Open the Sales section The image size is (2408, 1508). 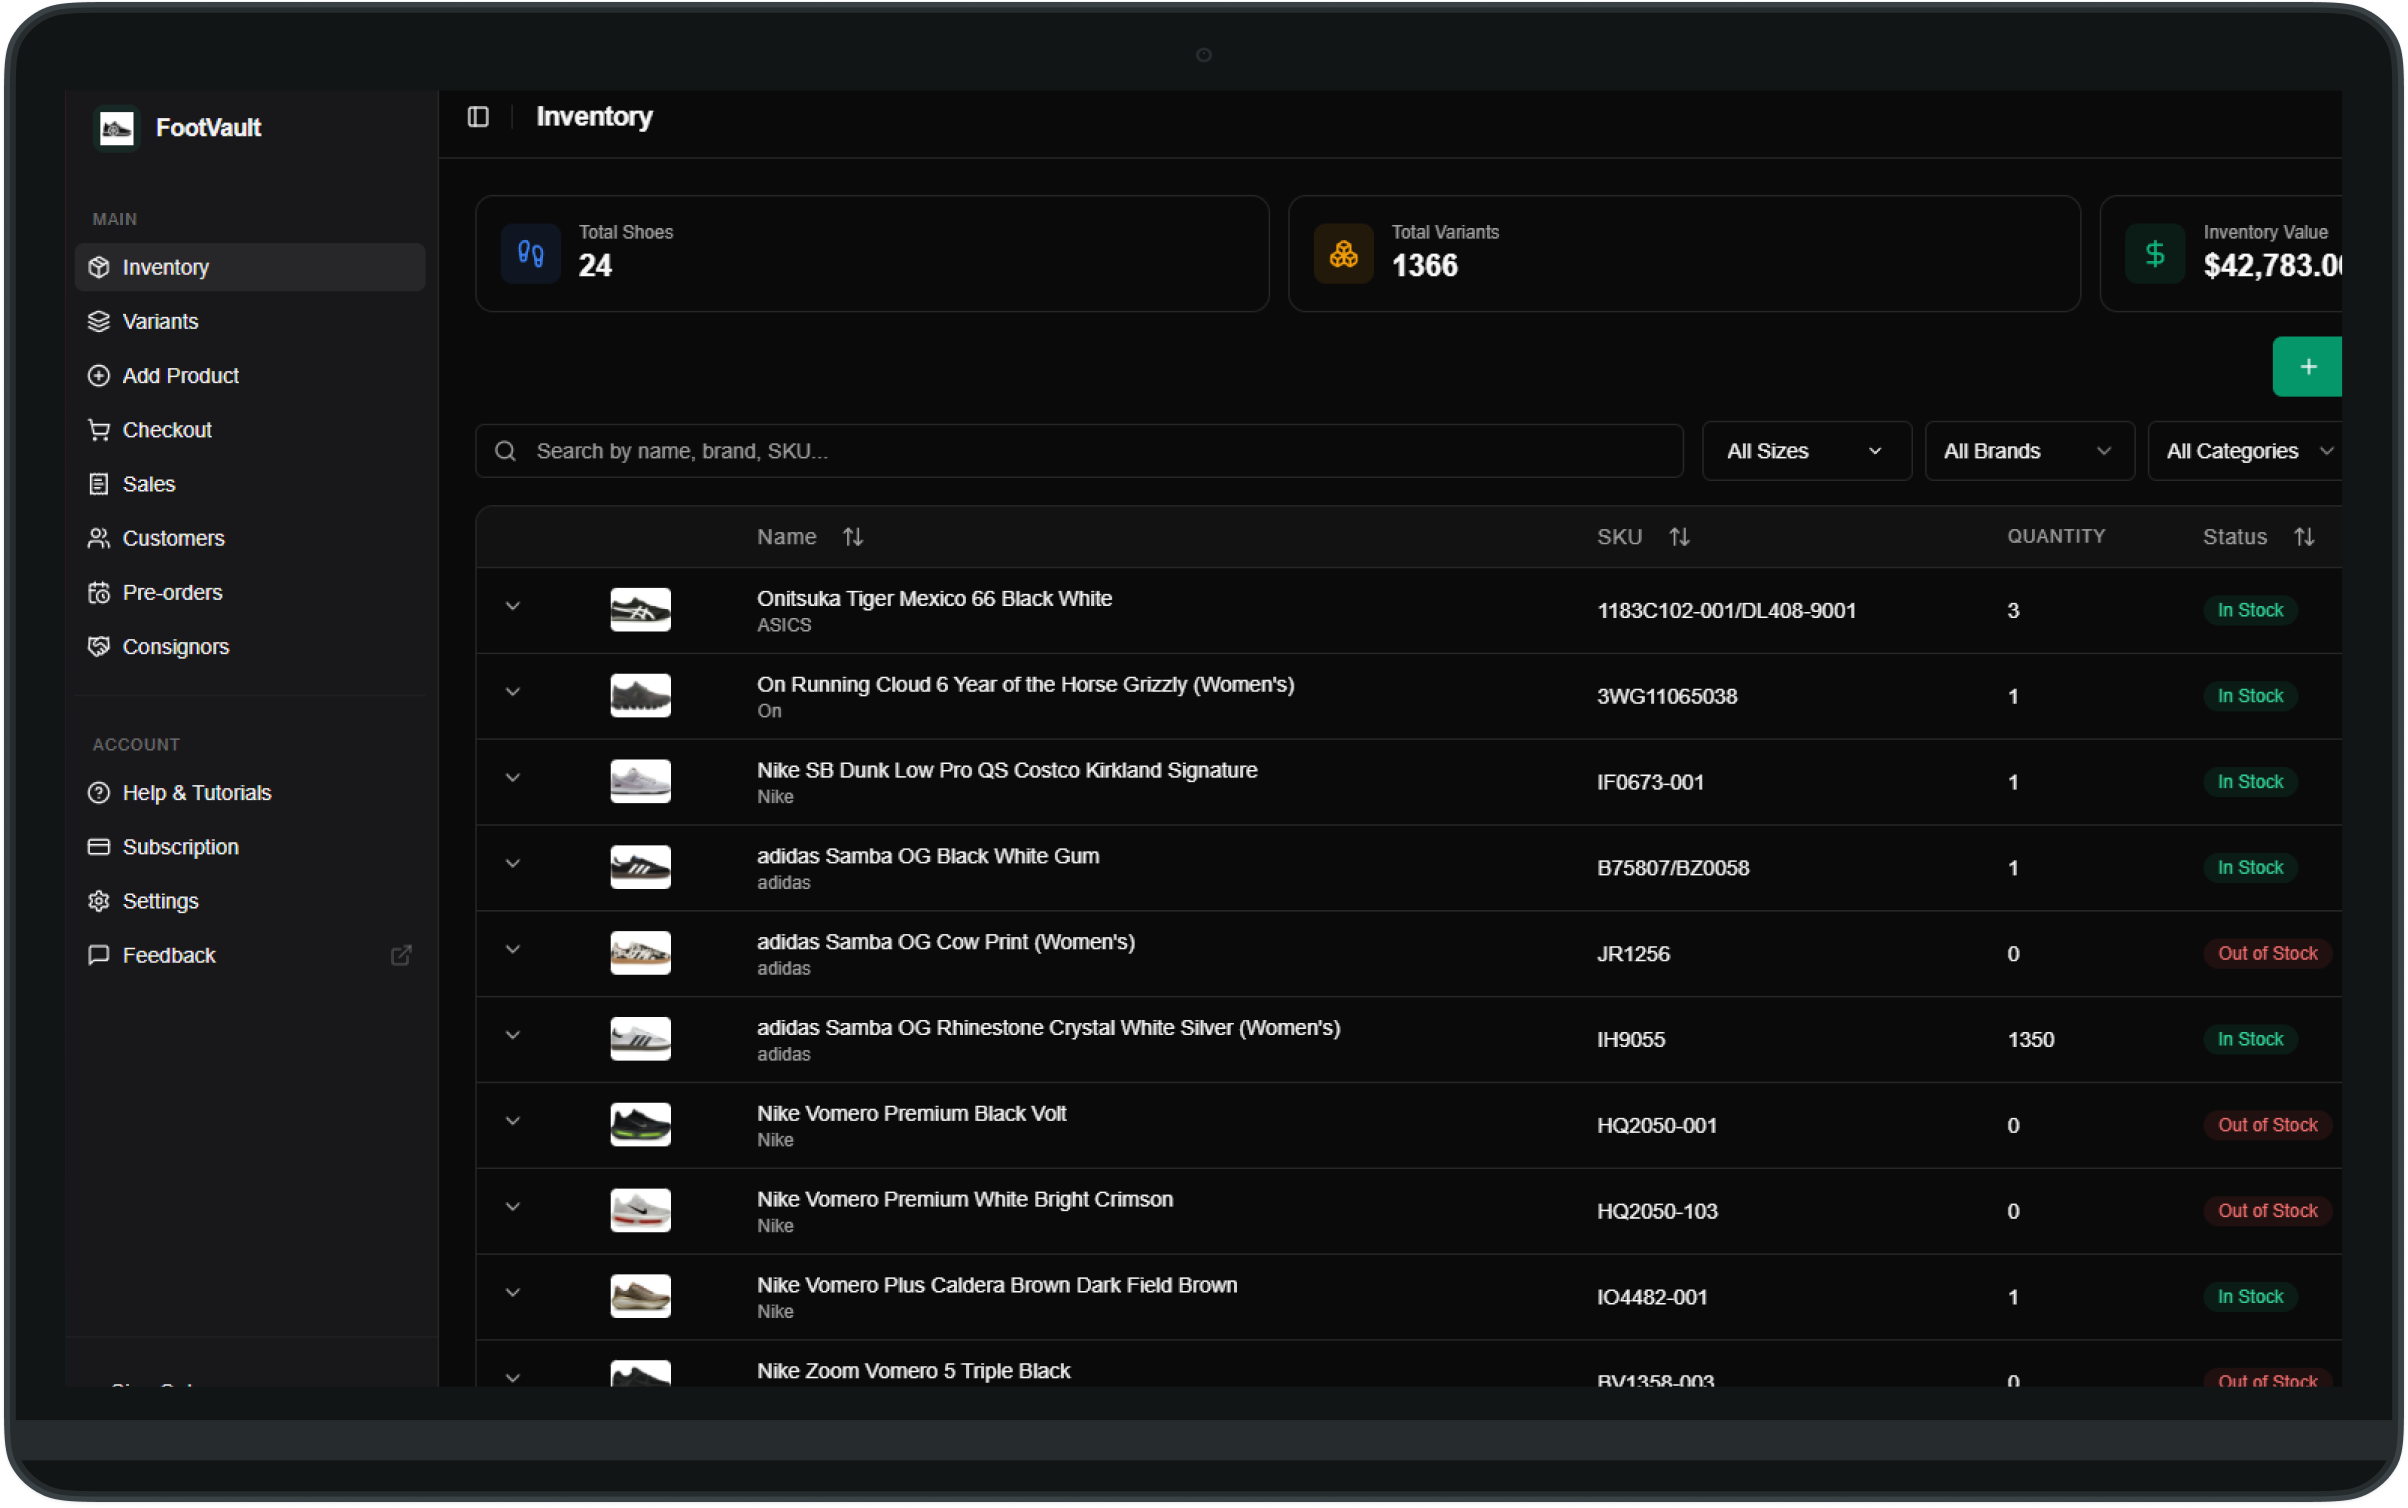(147, 483)
